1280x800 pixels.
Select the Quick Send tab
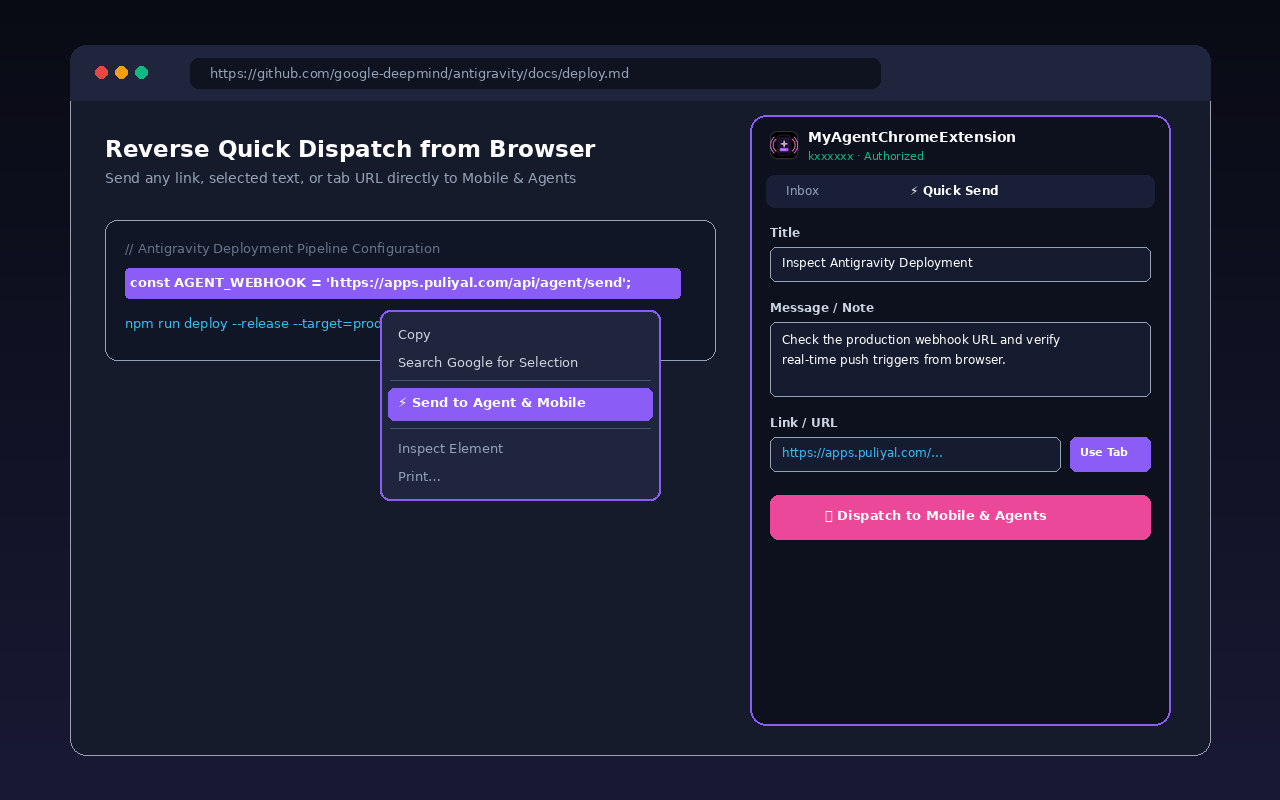(x=954, y=191)
